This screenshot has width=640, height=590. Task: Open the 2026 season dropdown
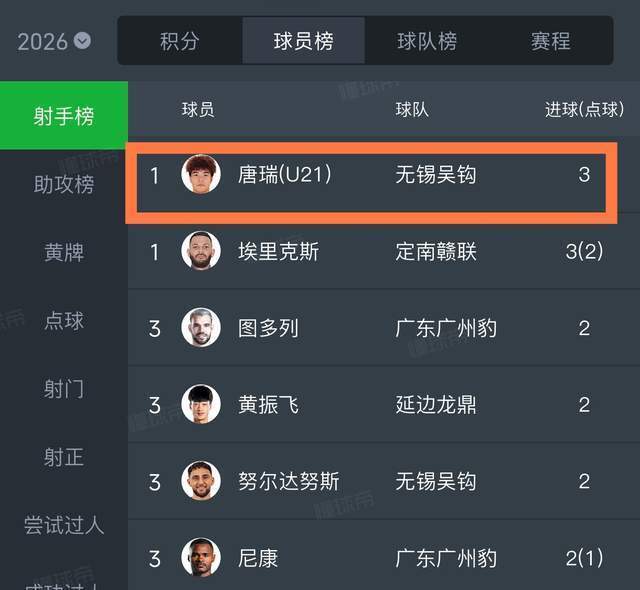[x=54, y=41]
